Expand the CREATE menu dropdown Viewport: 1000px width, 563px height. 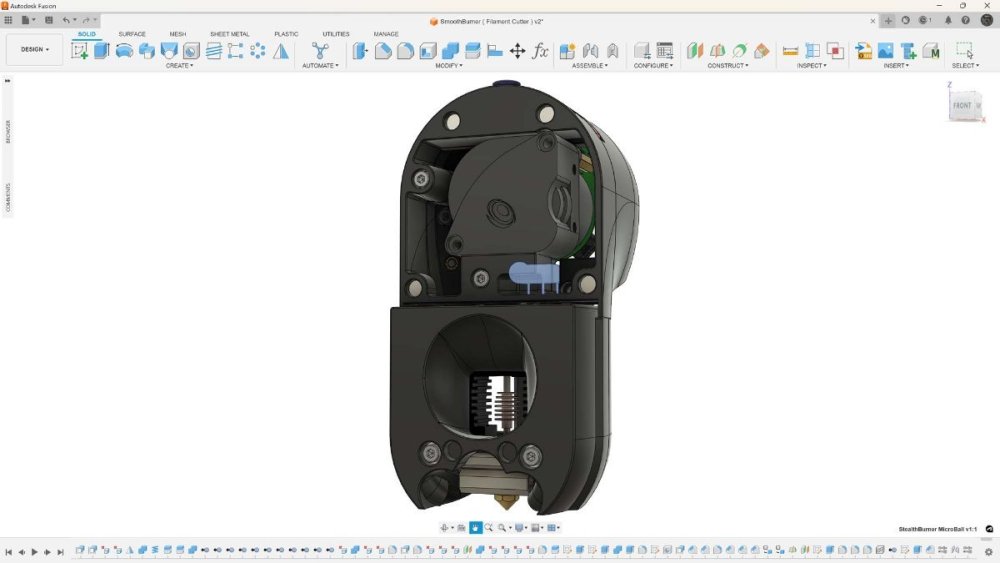179,66
